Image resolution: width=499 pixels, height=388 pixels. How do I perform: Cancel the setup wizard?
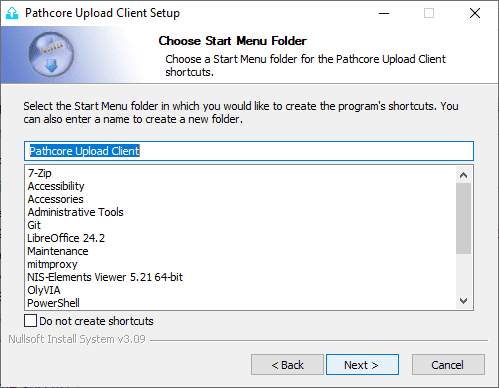pyautogui.click(x=448, y=365)
